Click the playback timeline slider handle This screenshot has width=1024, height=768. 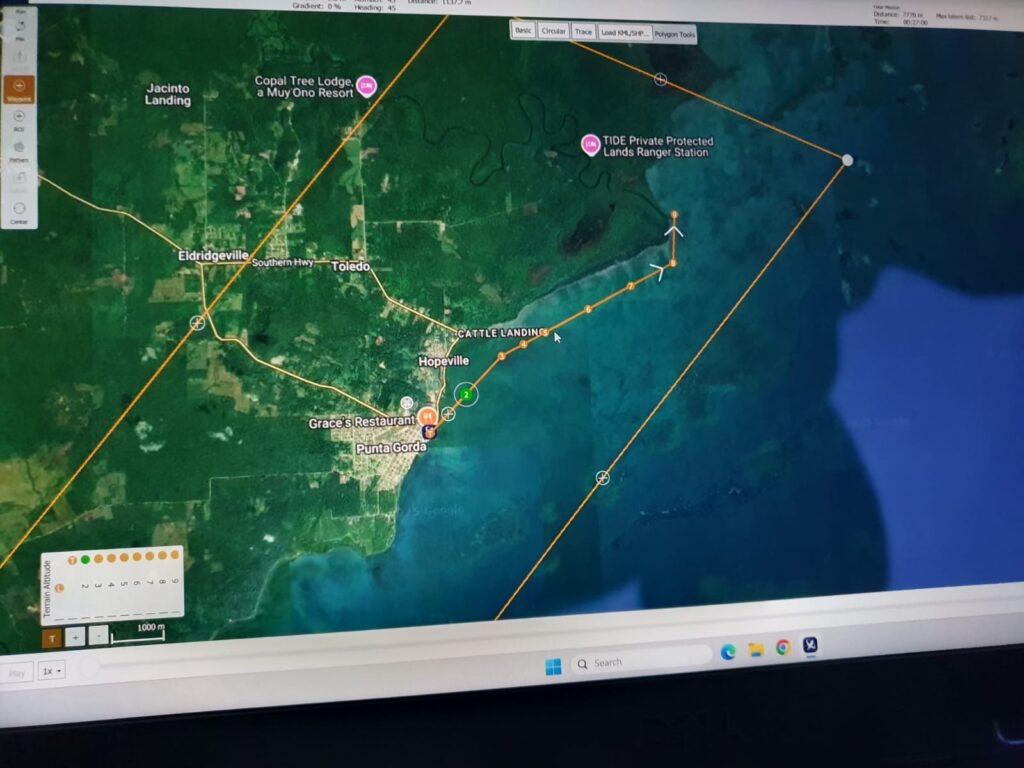click(x=90, y=667)
